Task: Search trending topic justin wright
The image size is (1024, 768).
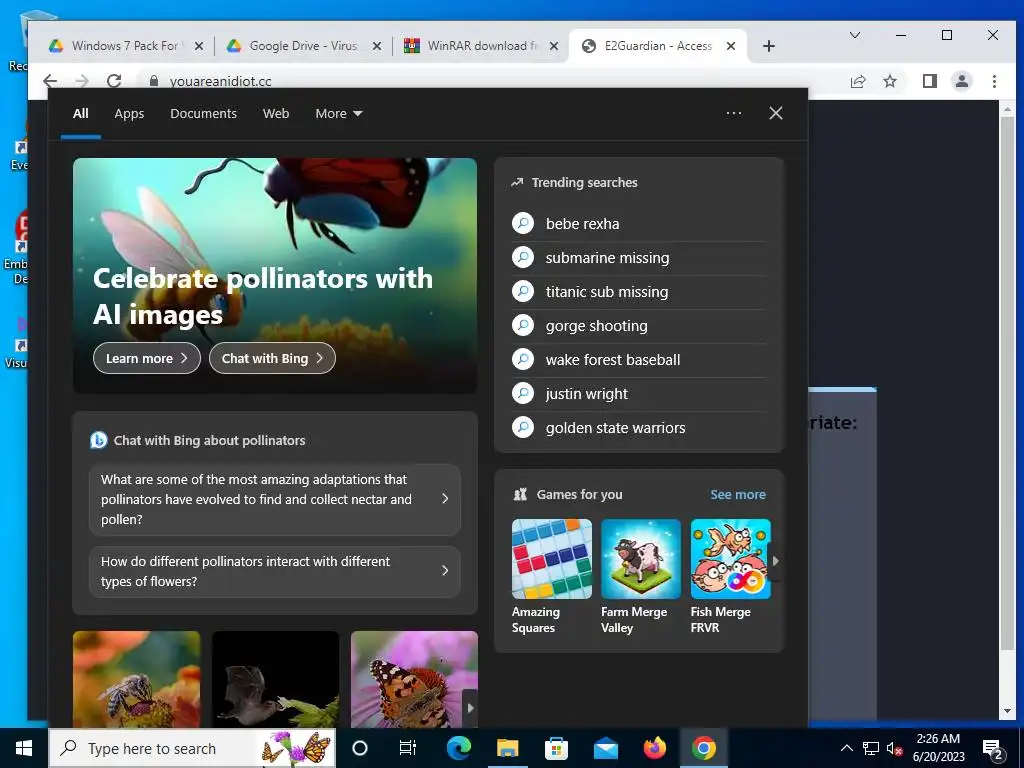Action: coord(639,394)
